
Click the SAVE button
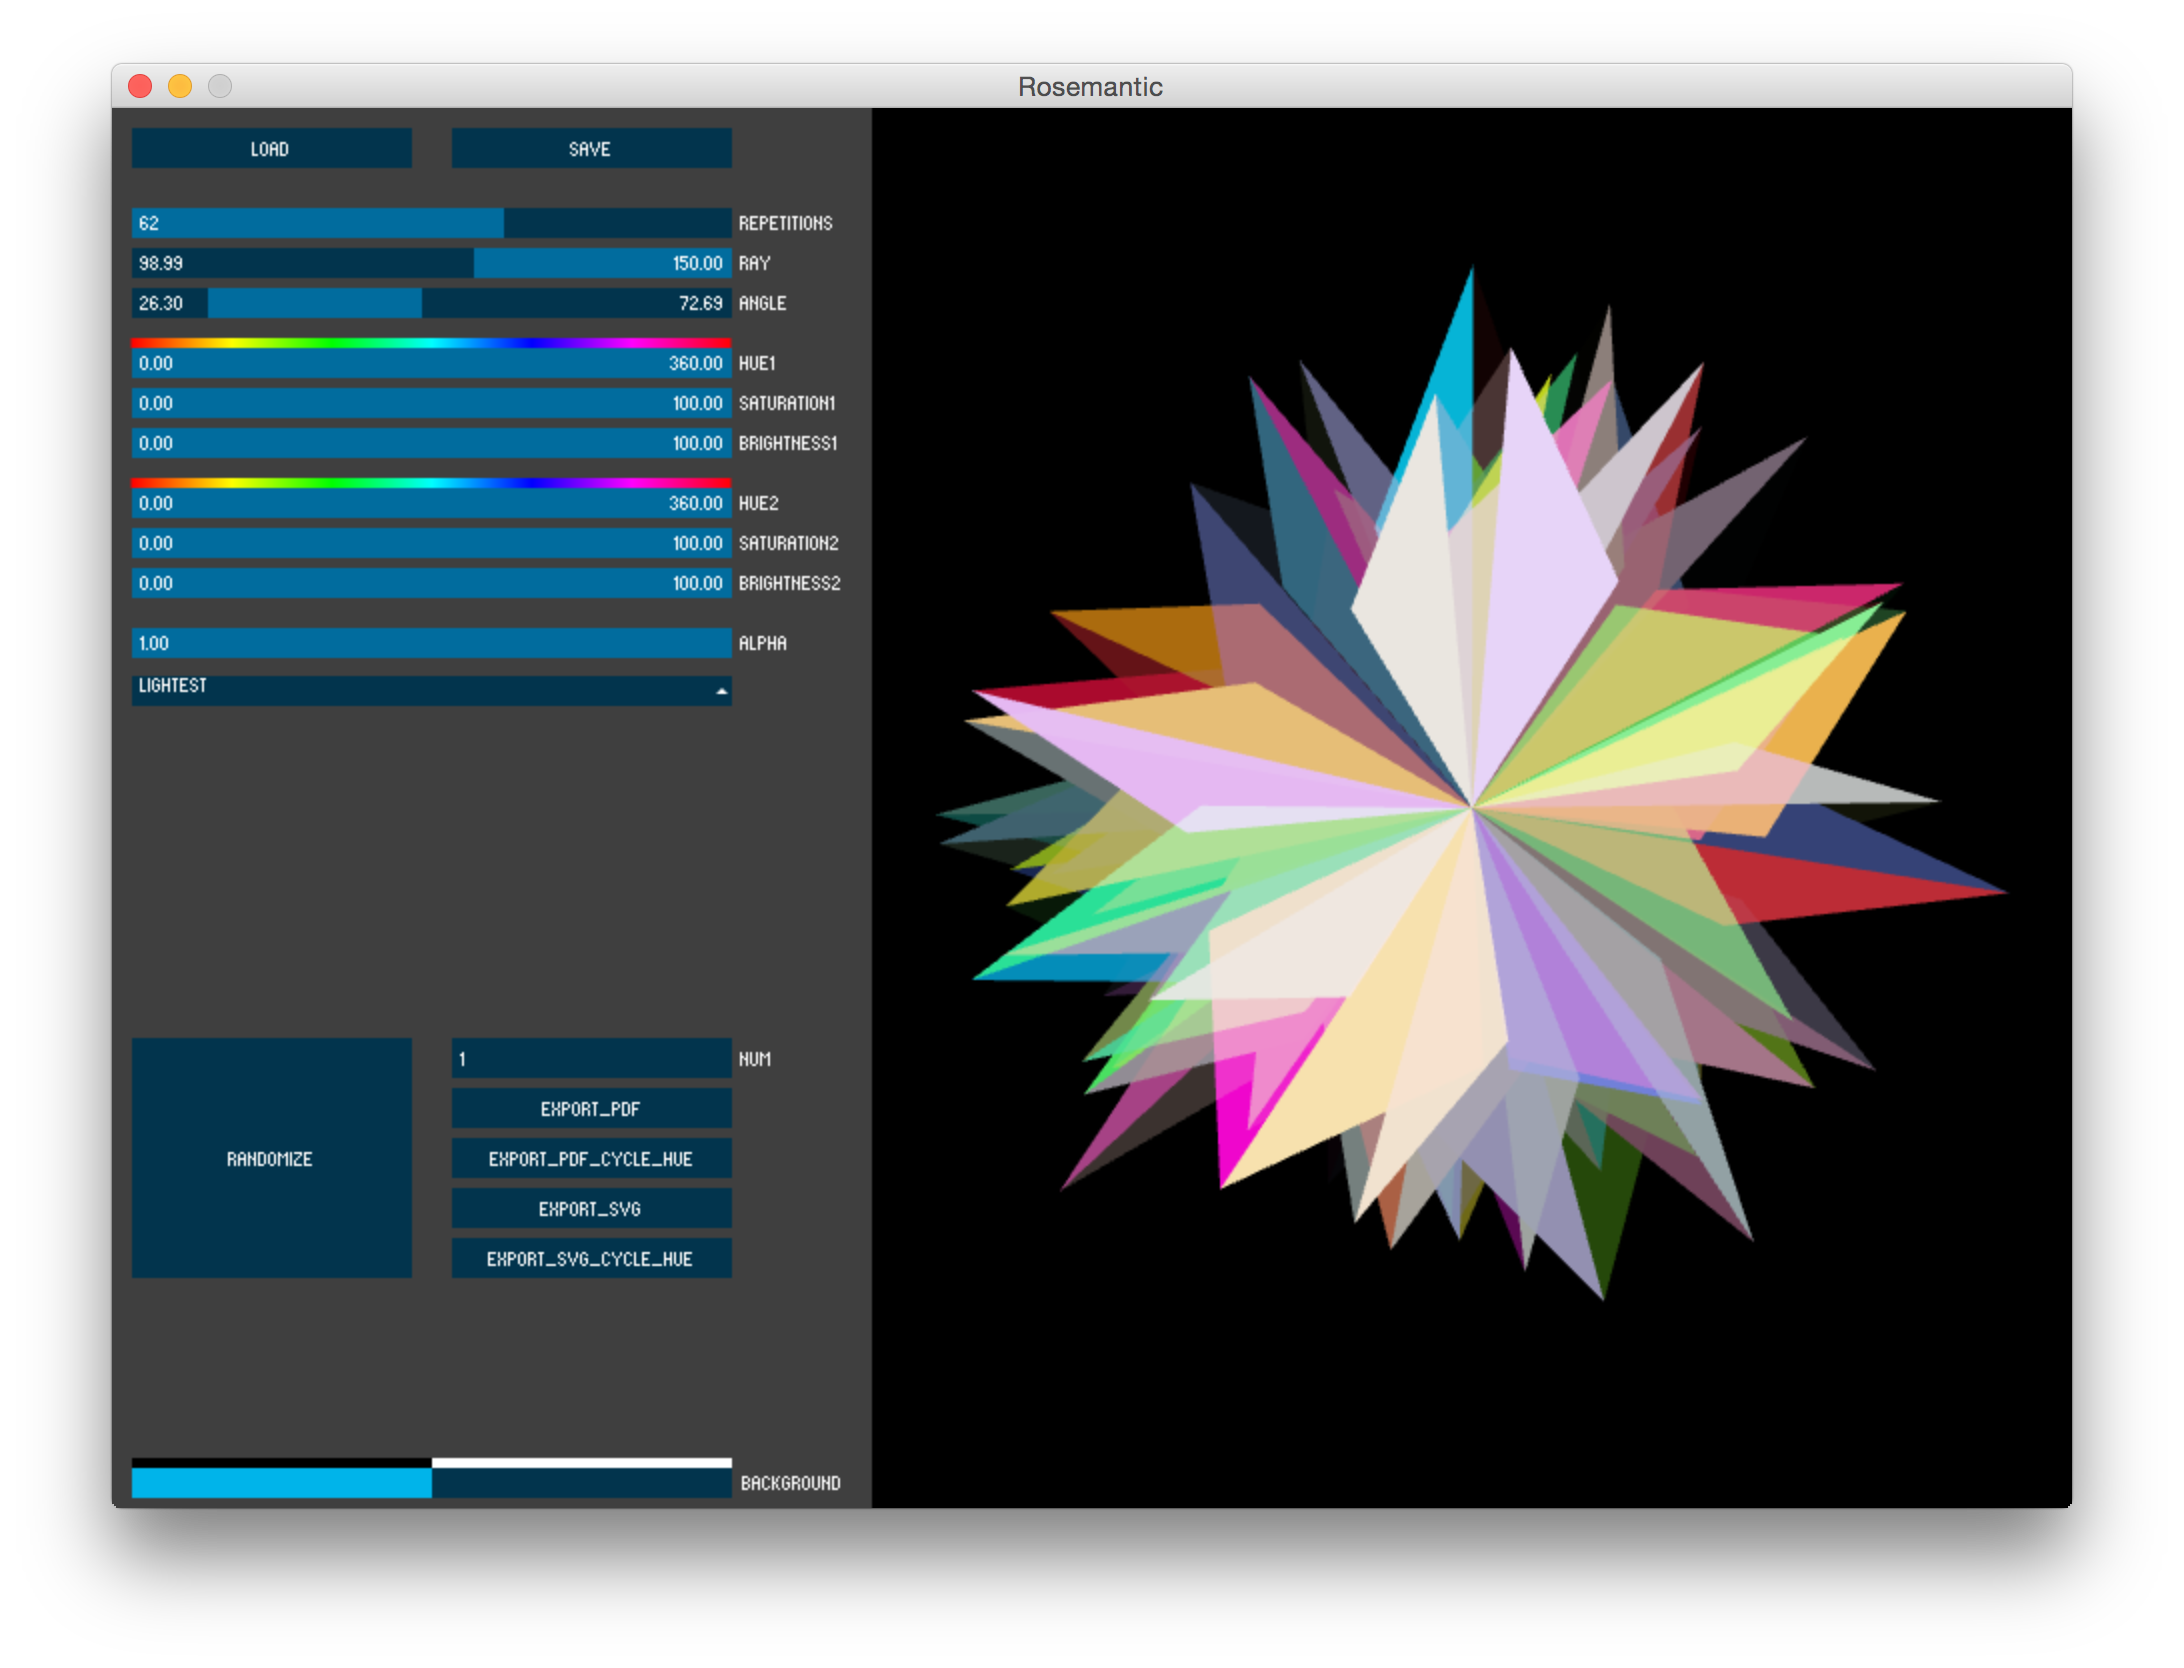click(591, 148)
